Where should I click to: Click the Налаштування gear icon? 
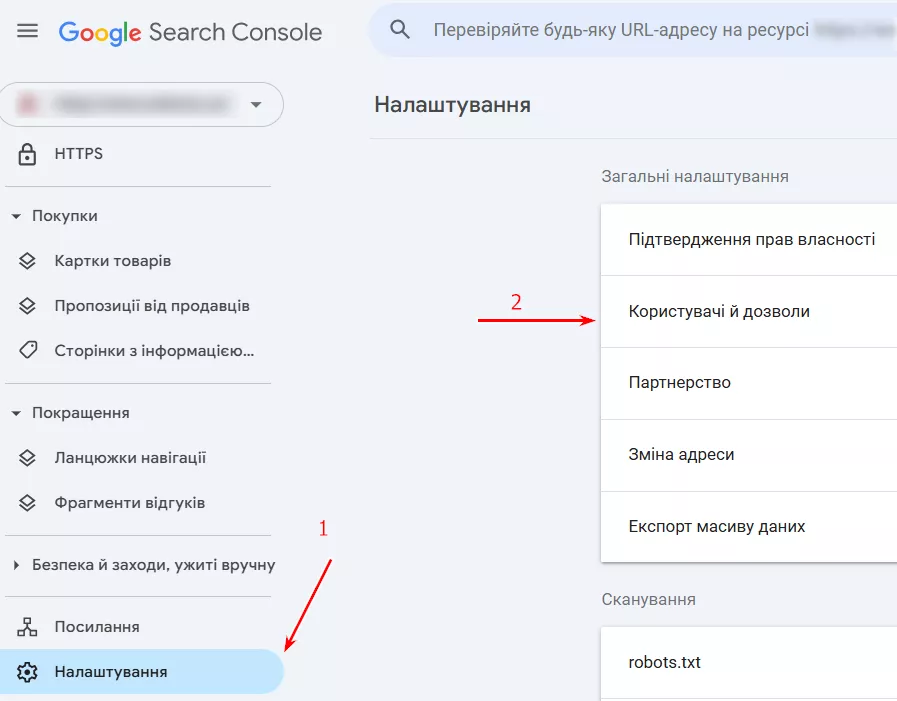(x=26, y=671)
